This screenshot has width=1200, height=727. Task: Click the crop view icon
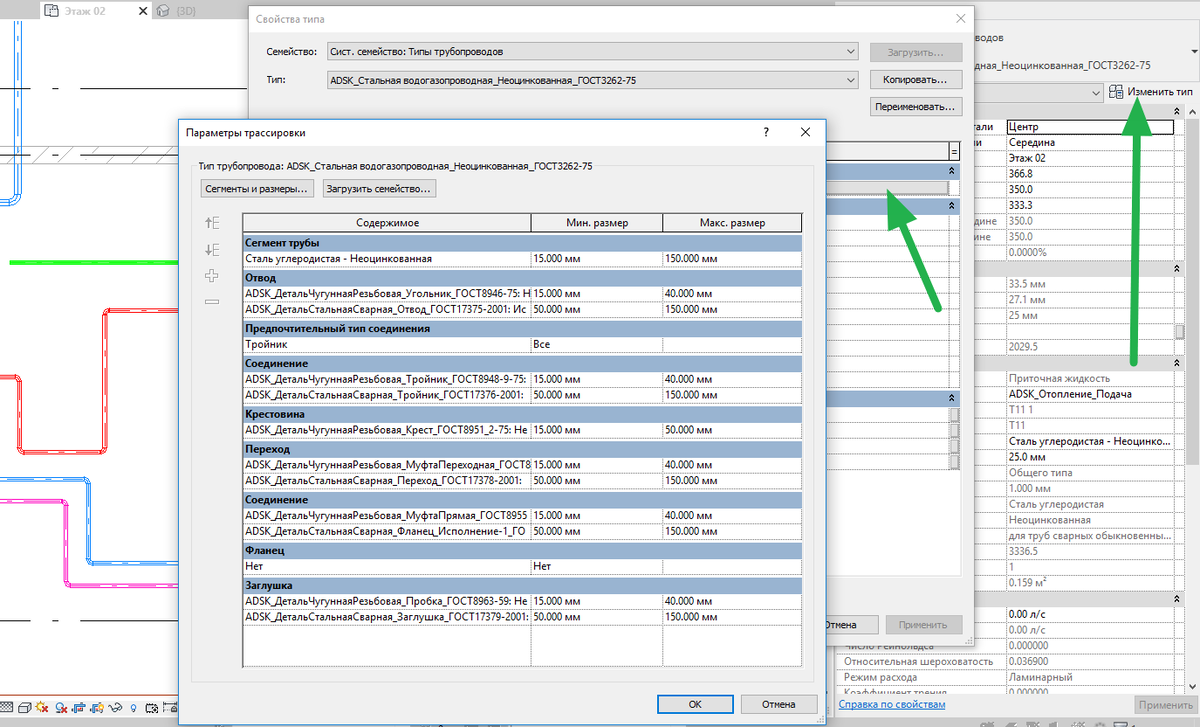78,708
